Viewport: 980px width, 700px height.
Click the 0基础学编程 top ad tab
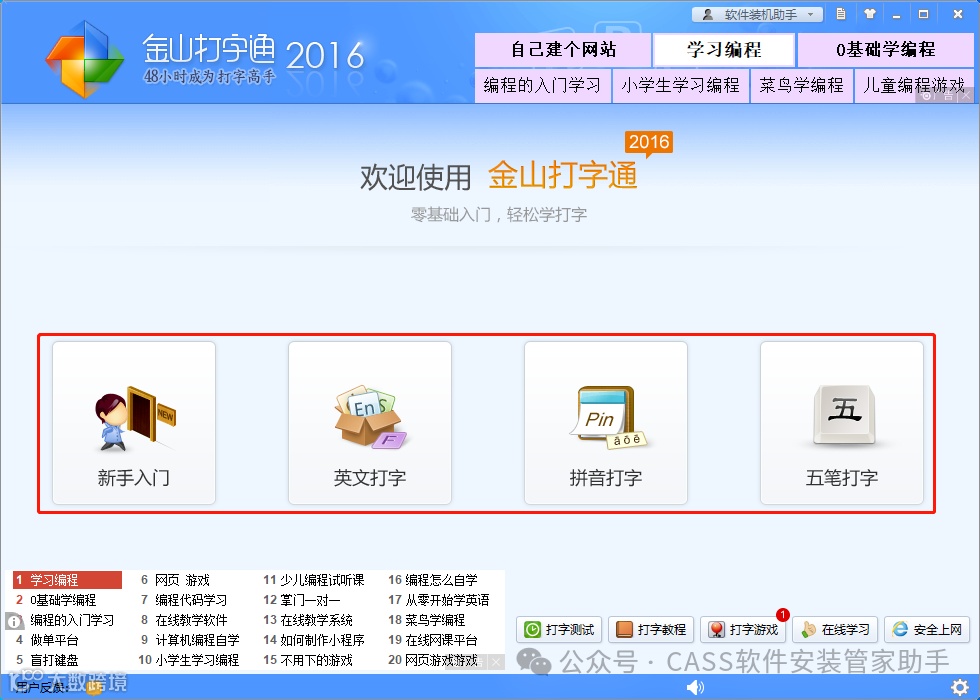[x=886, y=49]
